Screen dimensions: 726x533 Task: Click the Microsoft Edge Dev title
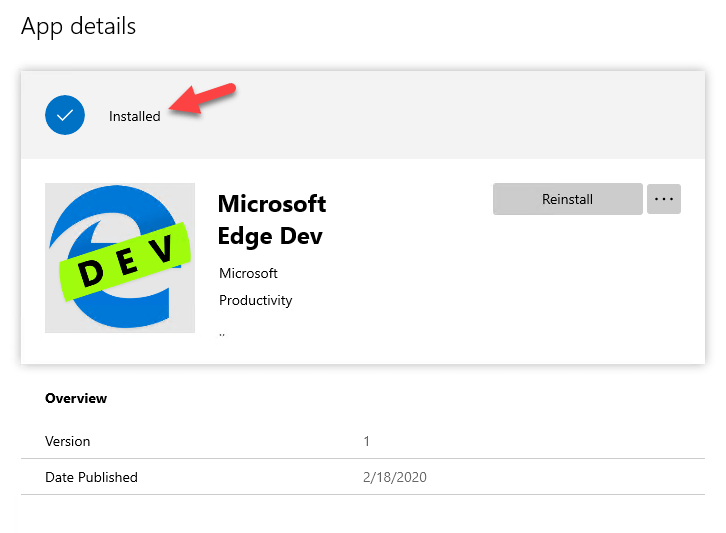point(272,220)
